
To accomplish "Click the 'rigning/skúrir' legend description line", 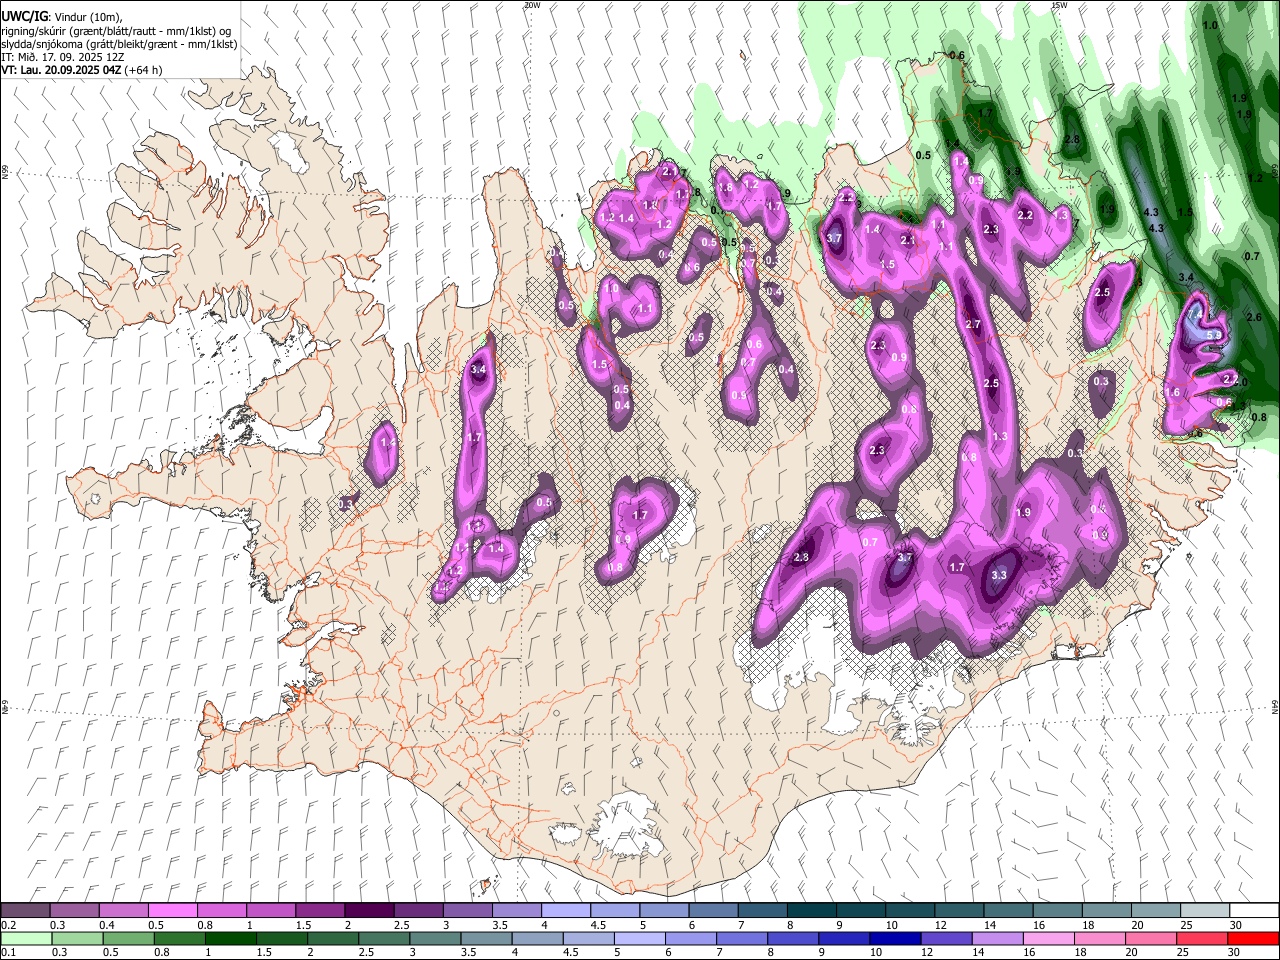I will 117,31.
